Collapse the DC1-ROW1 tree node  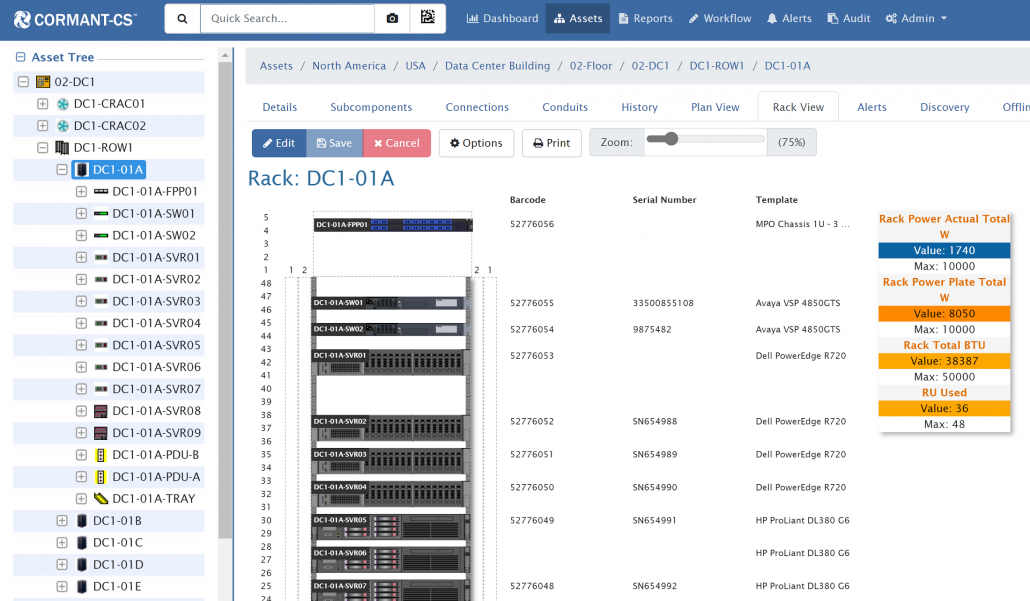[x=42, y=148]
